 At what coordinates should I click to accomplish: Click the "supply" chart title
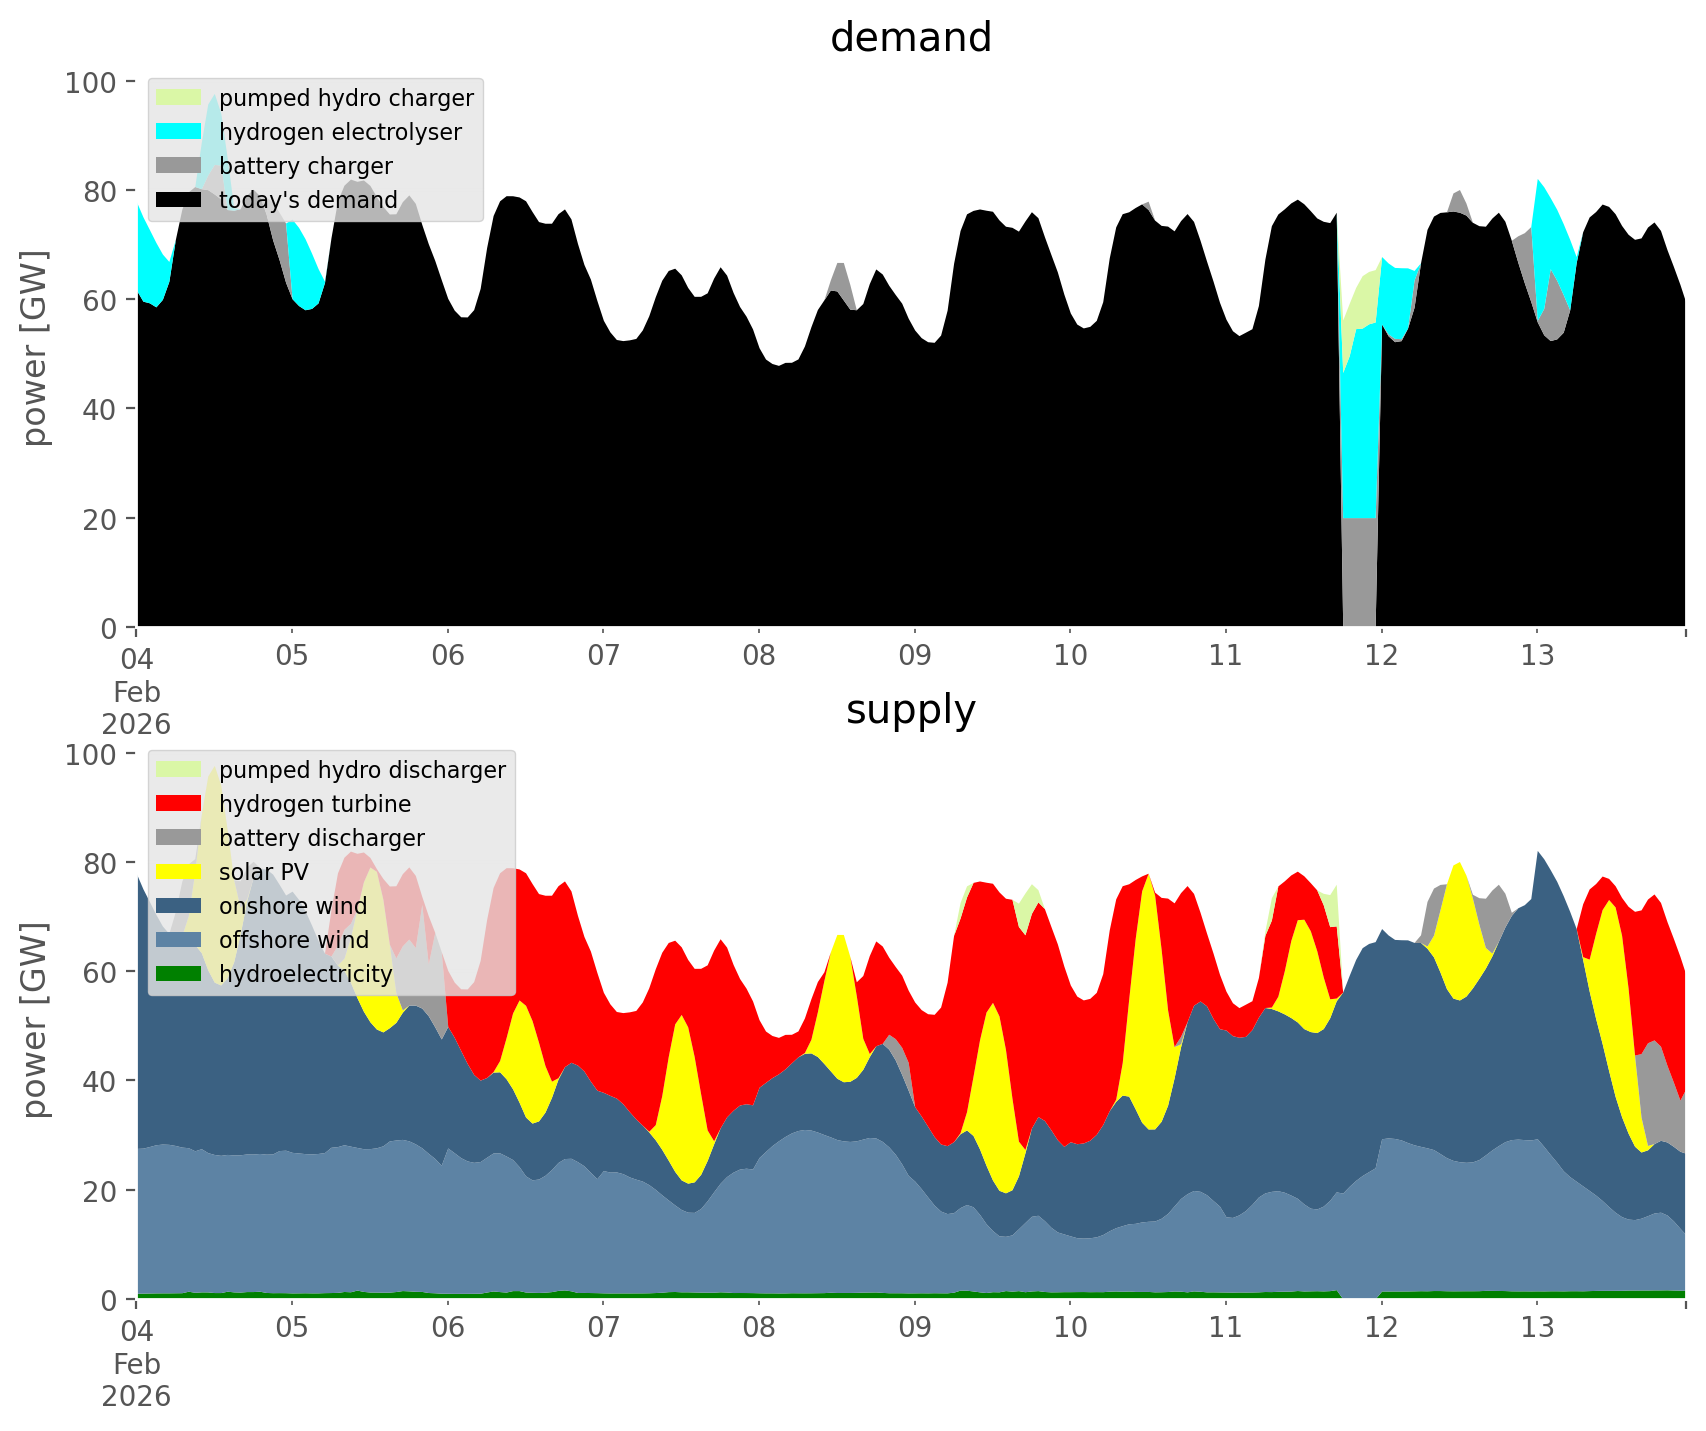910,710
